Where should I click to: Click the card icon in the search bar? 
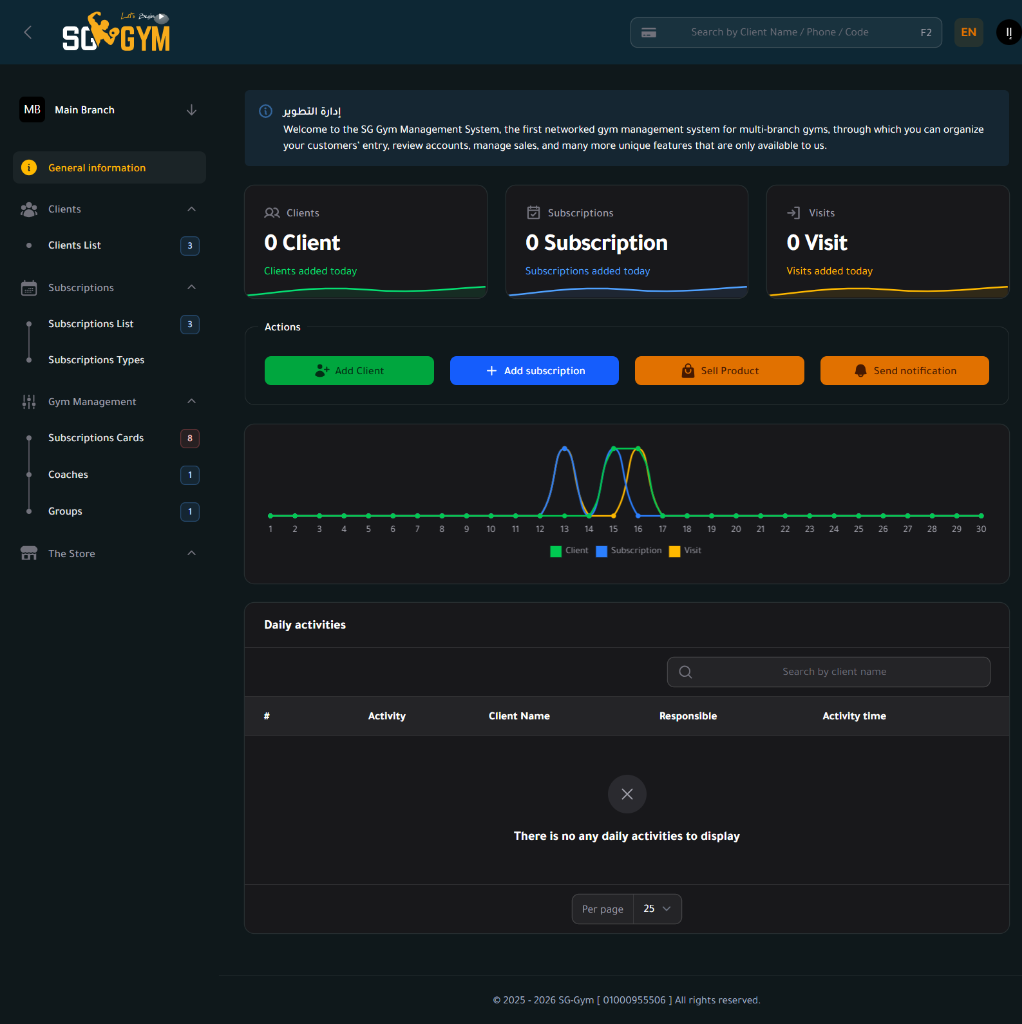click(x=648, y=33)
